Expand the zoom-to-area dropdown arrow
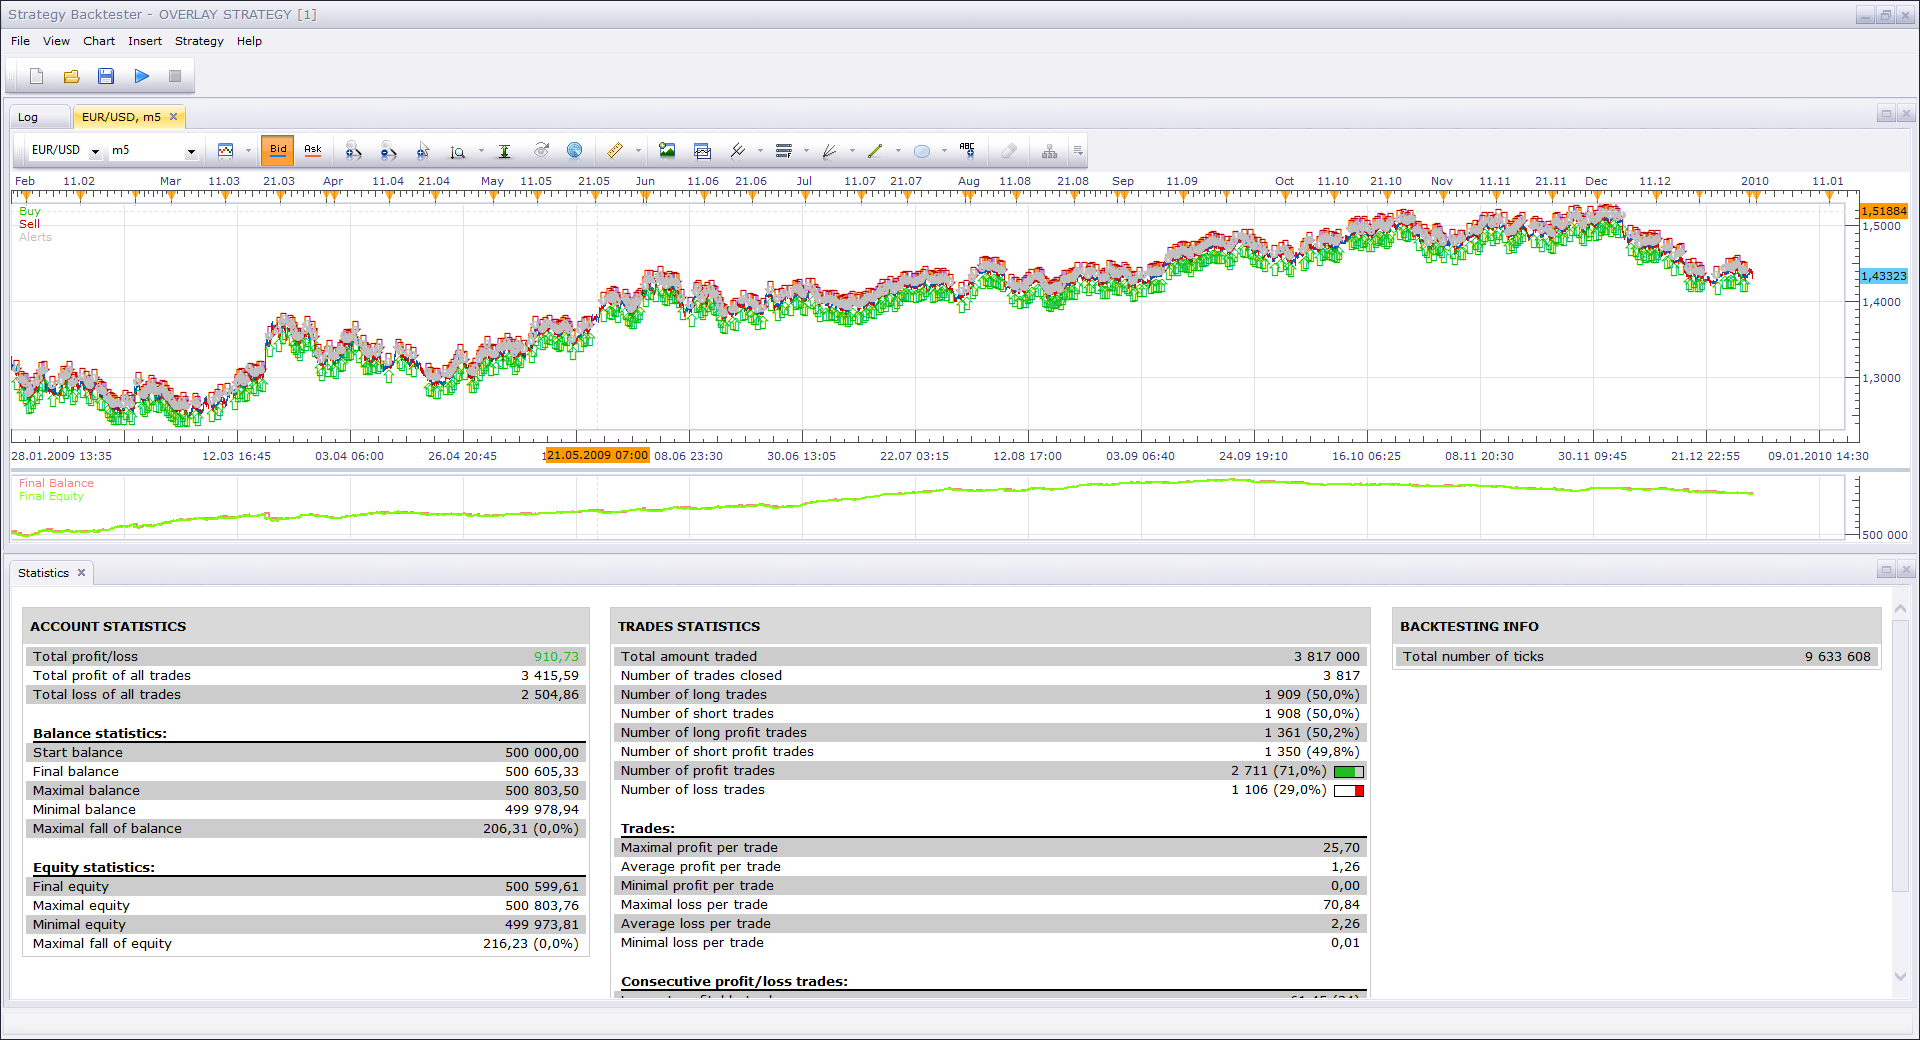Image resolution: width=1920 pixels, height=1040 pixels. coord(481,151)
